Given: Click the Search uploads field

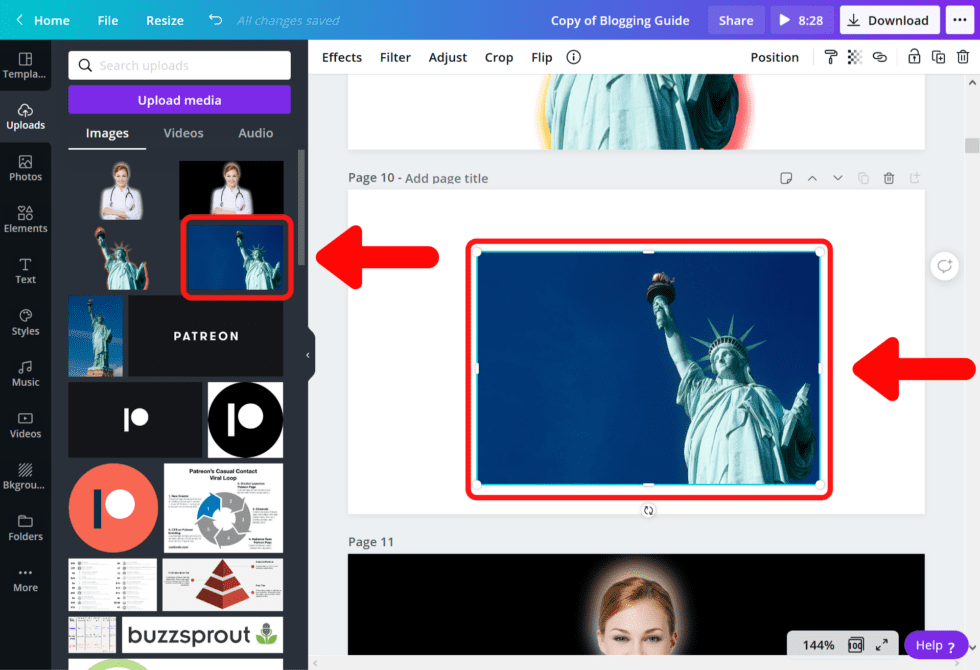Looking at the screenshot, I should (x=179, y=65).
